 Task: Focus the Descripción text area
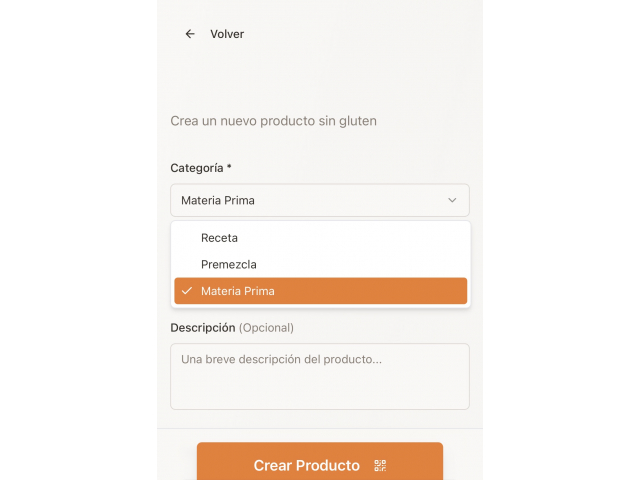(x=320, y=385)
